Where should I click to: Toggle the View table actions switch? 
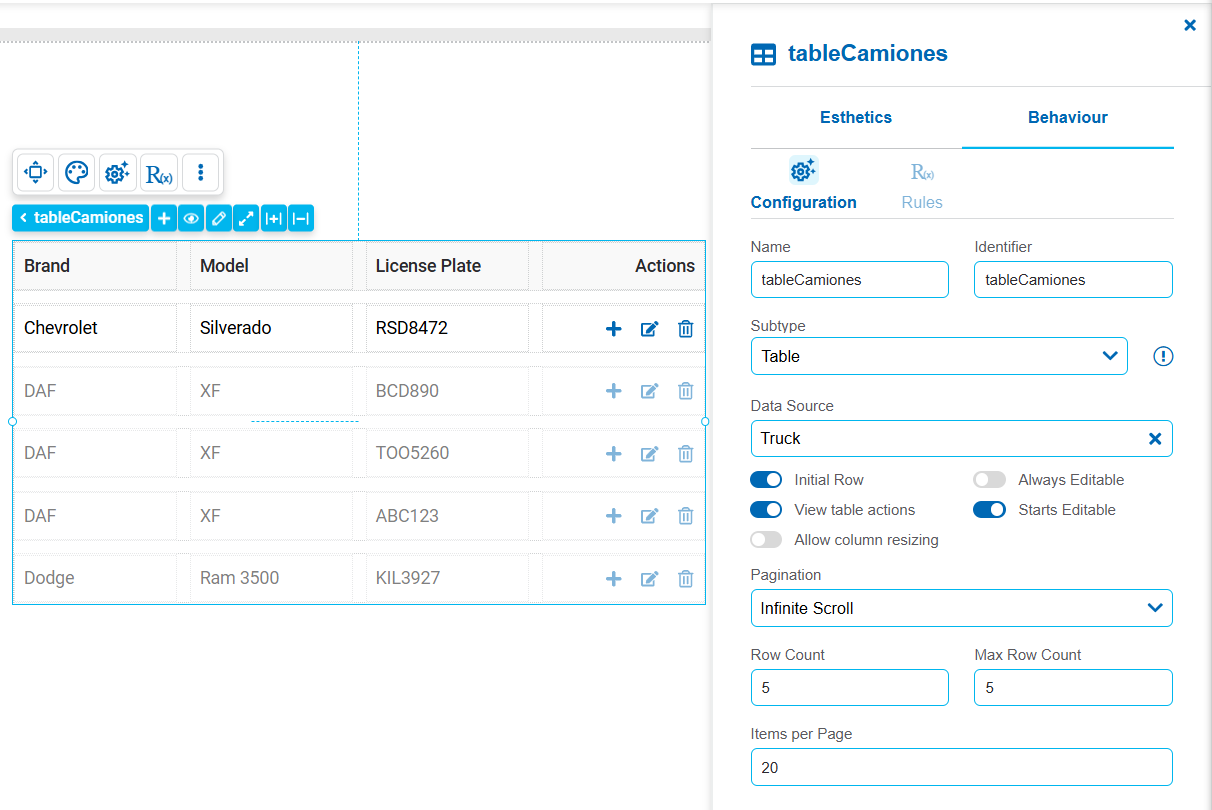[766, 510]
